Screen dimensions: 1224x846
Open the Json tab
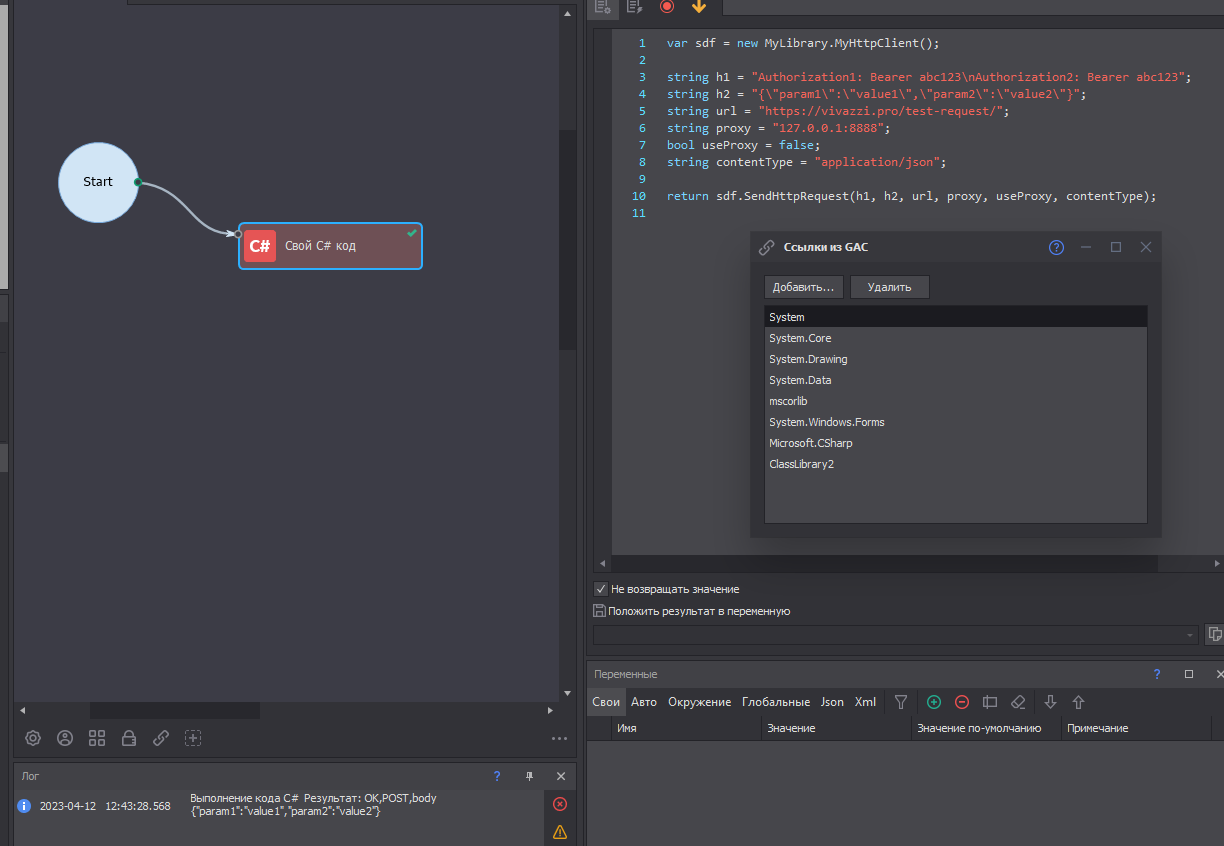point(832,702)
